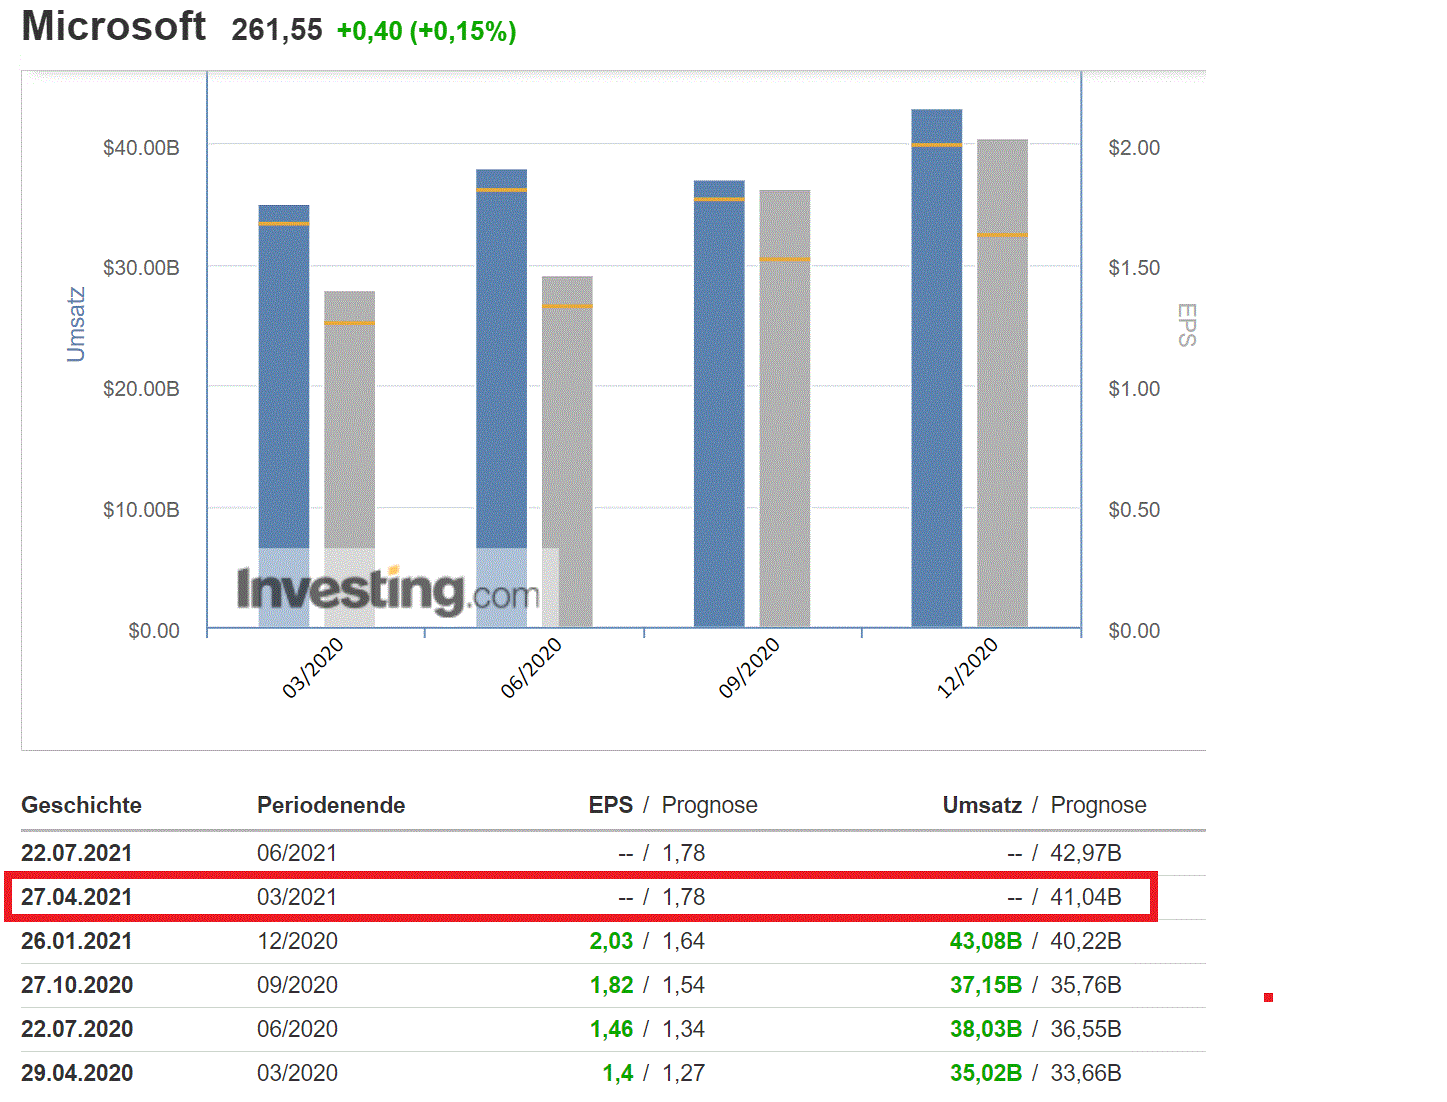Sort the table by the EPS column header

(610, 805)
